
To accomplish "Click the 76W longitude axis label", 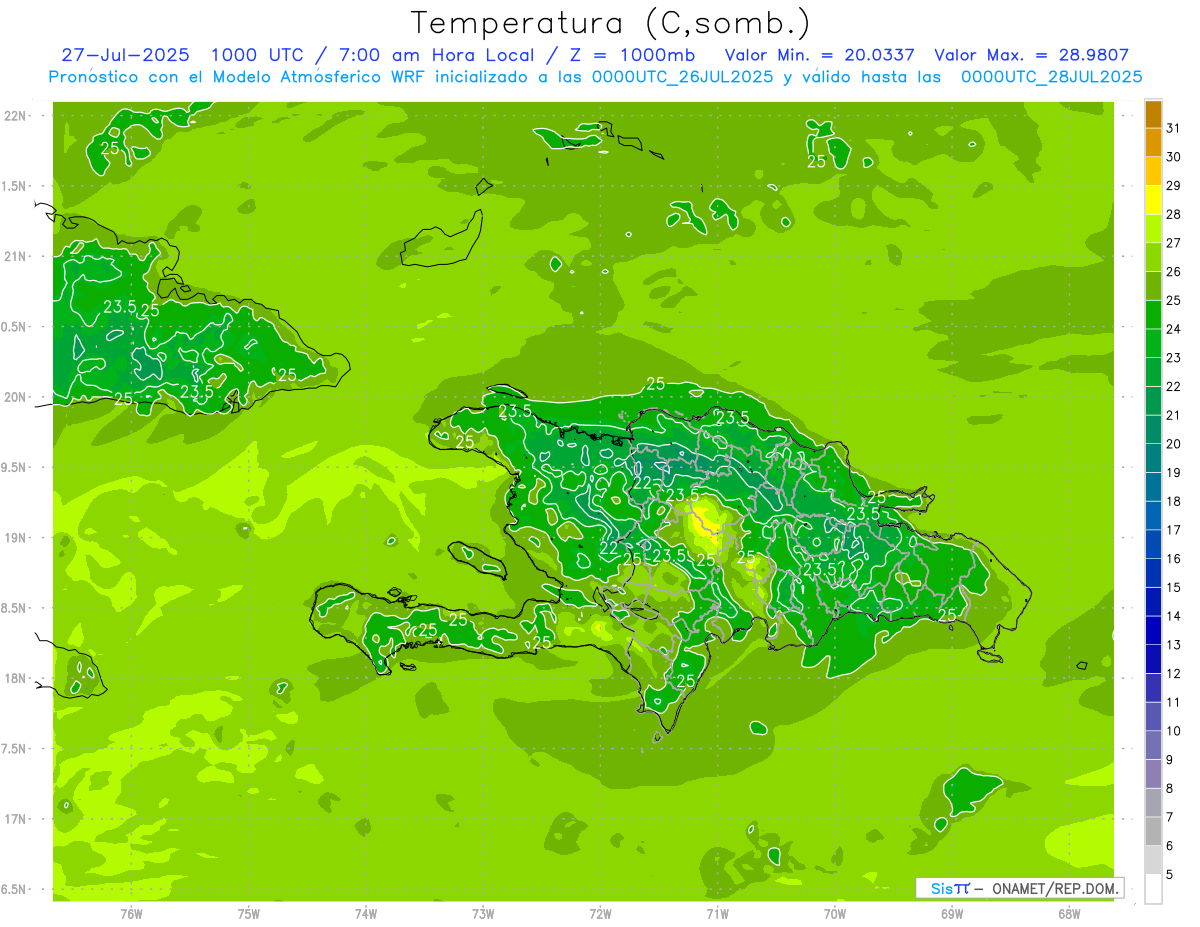I will (131, 914).
